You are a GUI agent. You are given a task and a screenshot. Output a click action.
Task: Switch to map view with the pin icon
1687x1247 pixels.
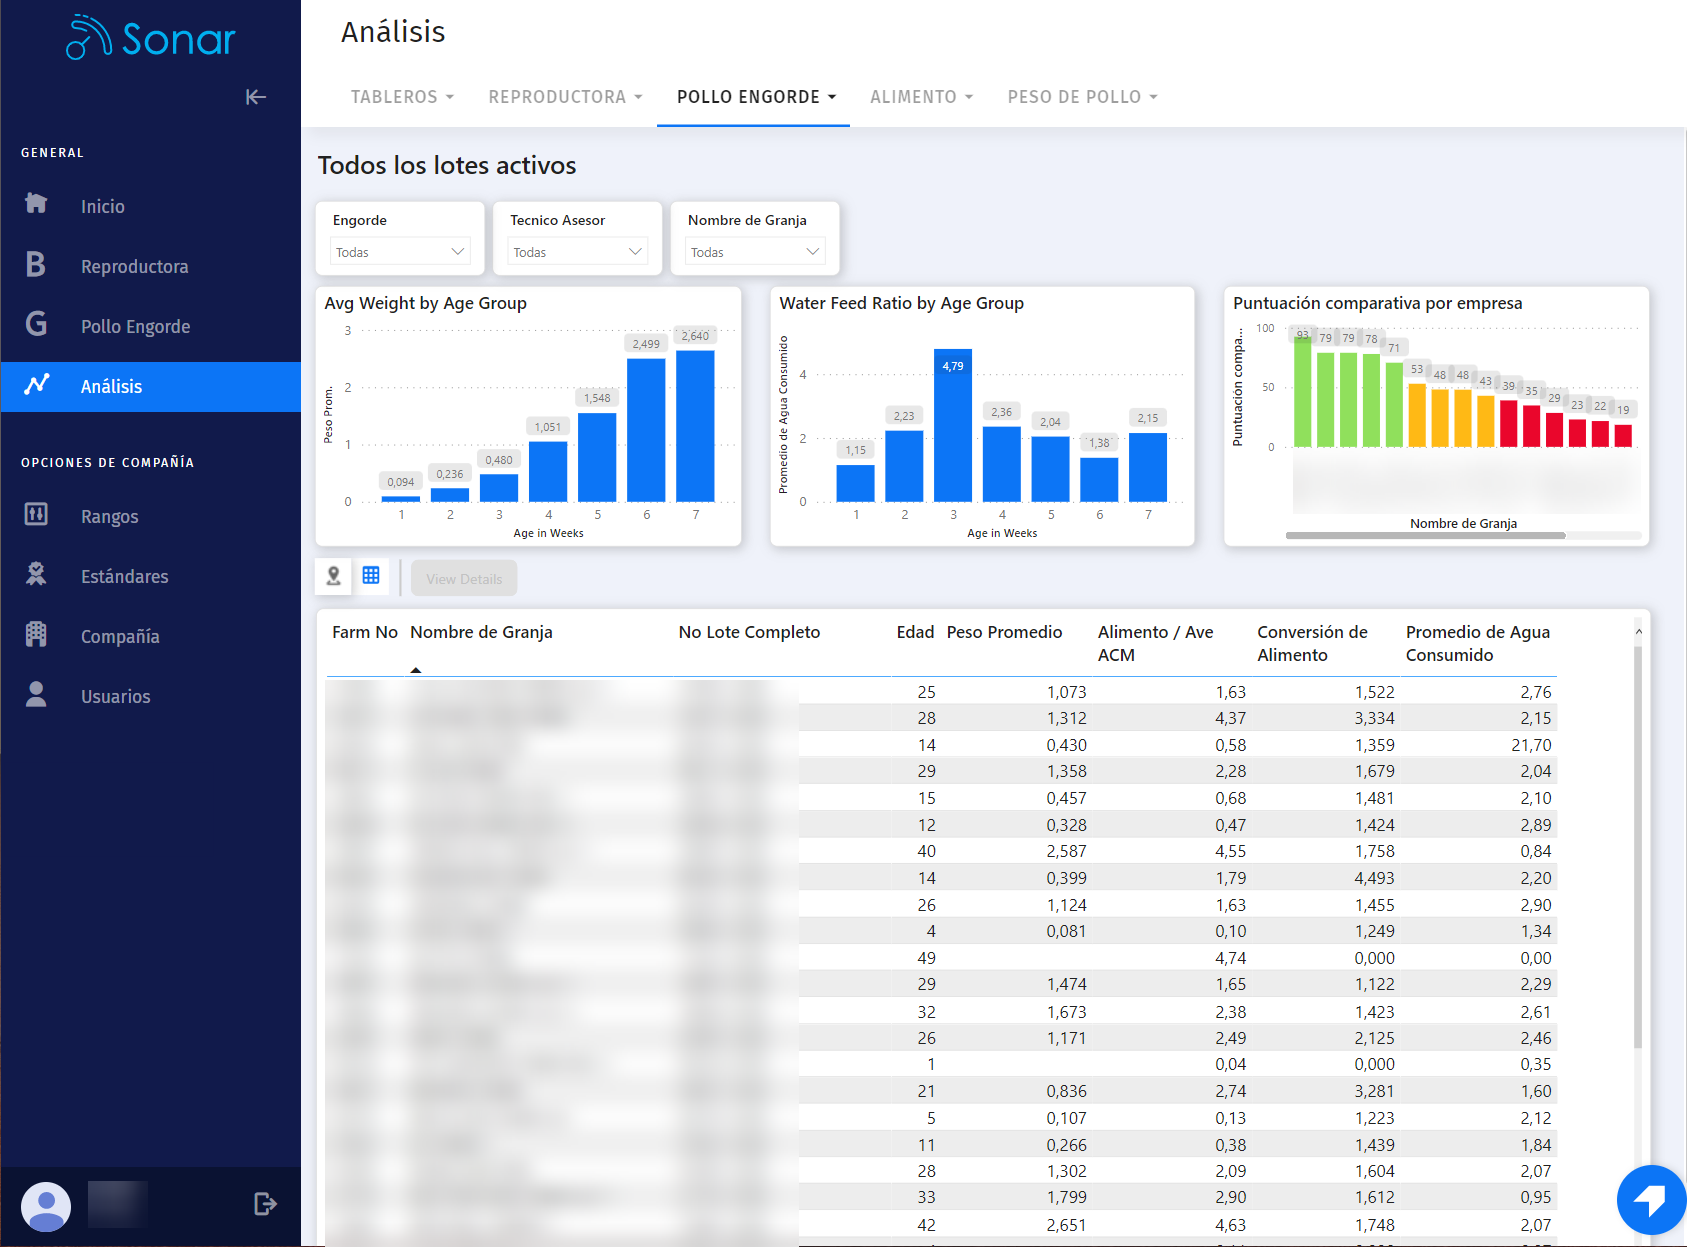334,576
